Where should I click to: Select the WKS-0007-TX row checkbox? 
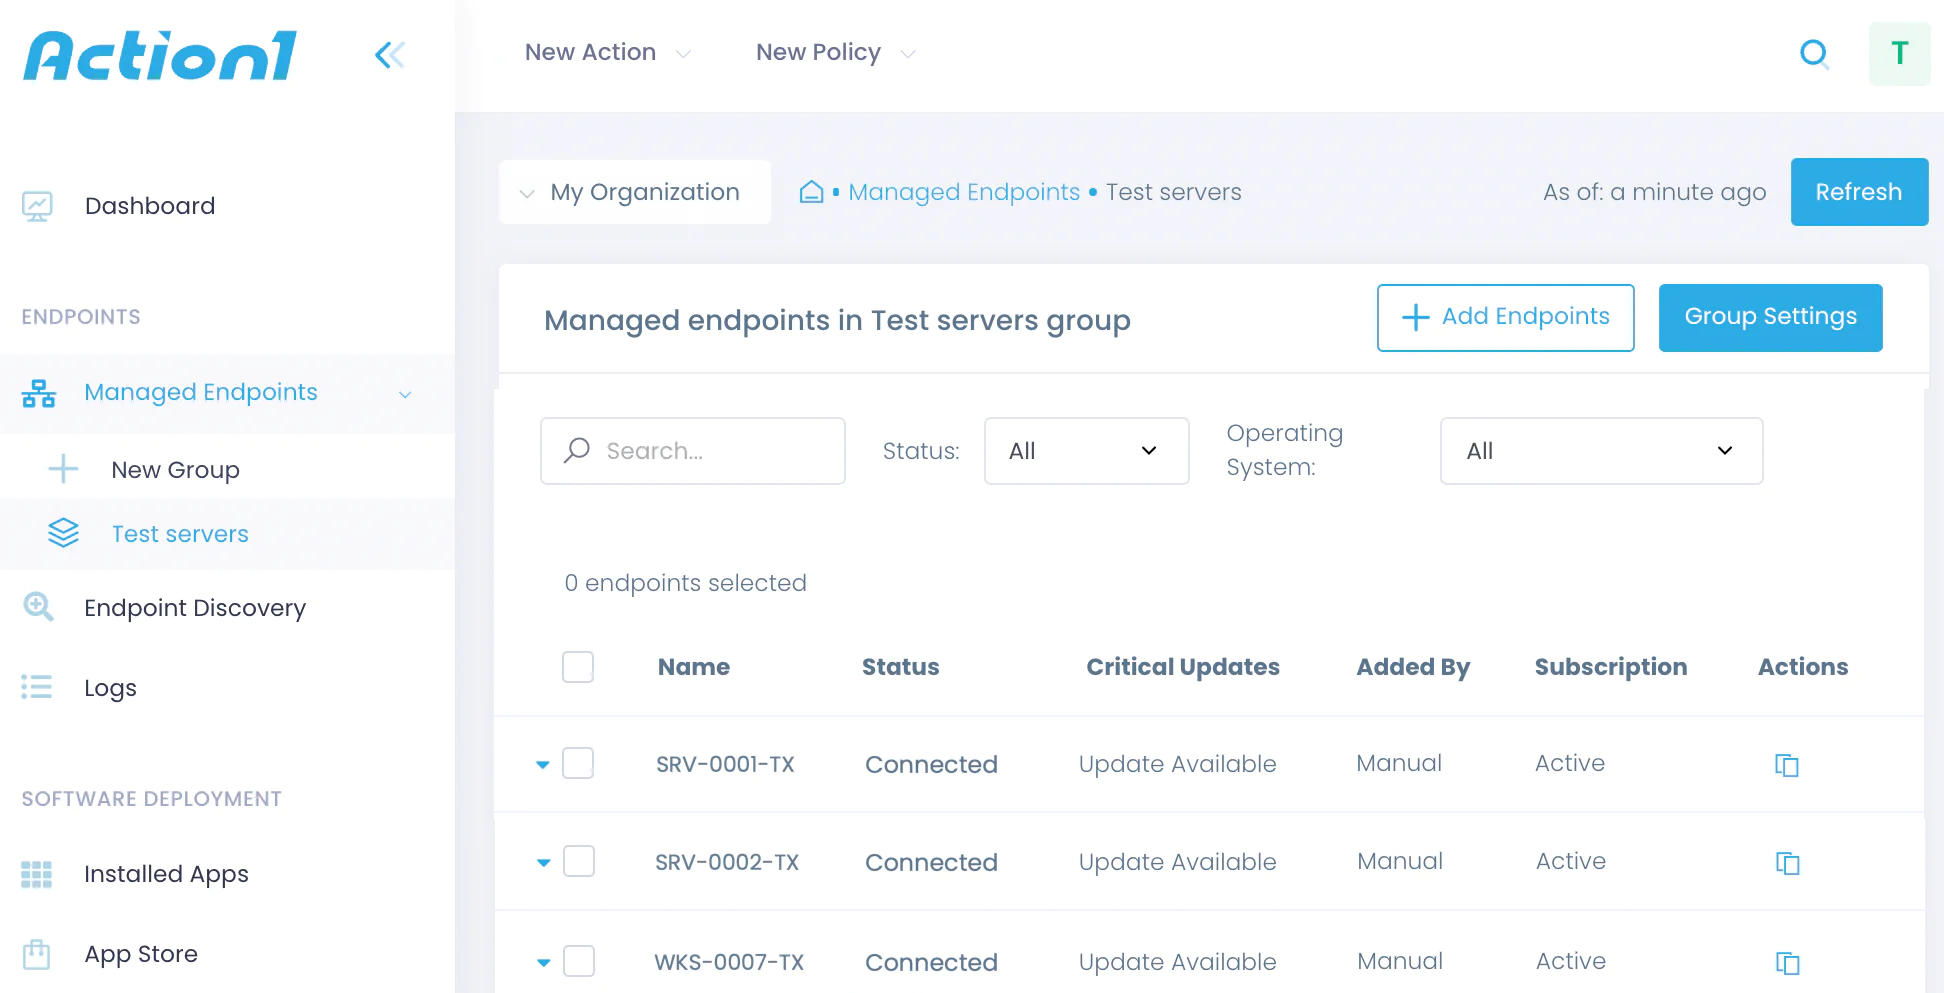[x=578, y=961]
